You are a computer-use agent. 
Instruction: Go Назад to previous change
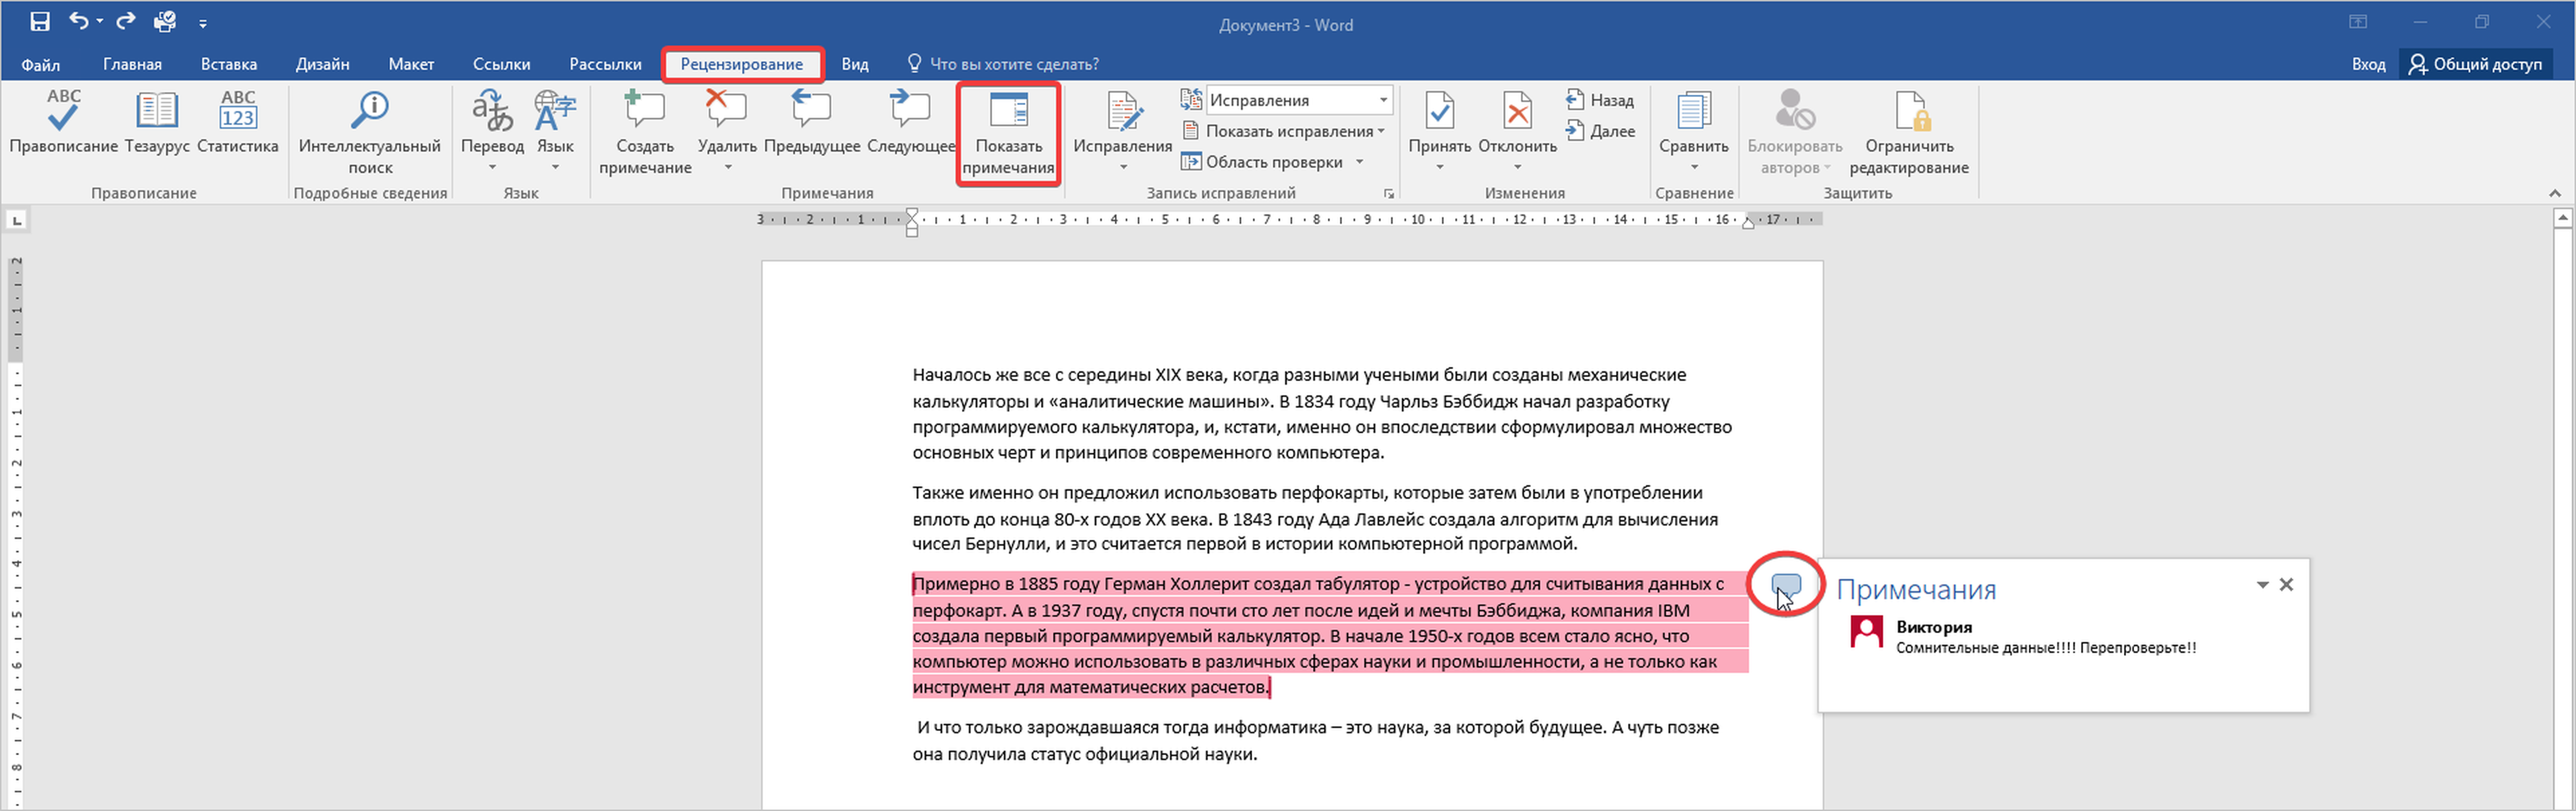1599,100
